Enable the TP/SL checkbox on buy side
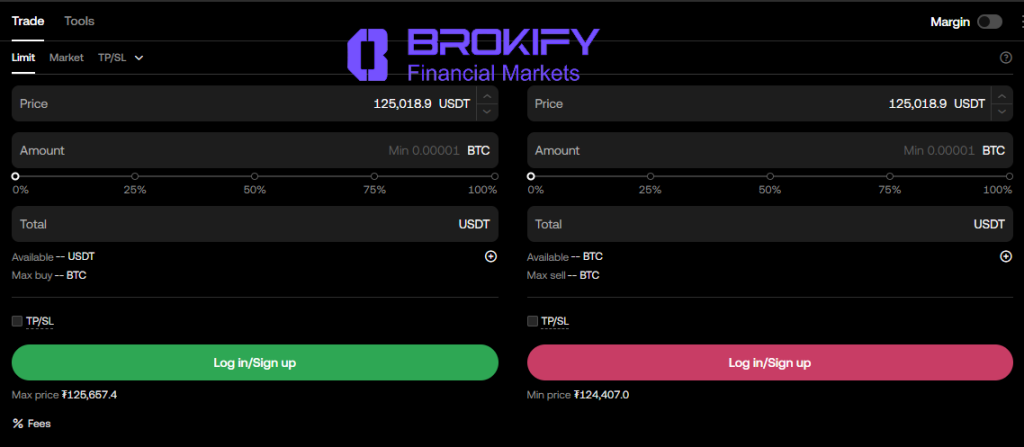 click(x=17, y=321)
